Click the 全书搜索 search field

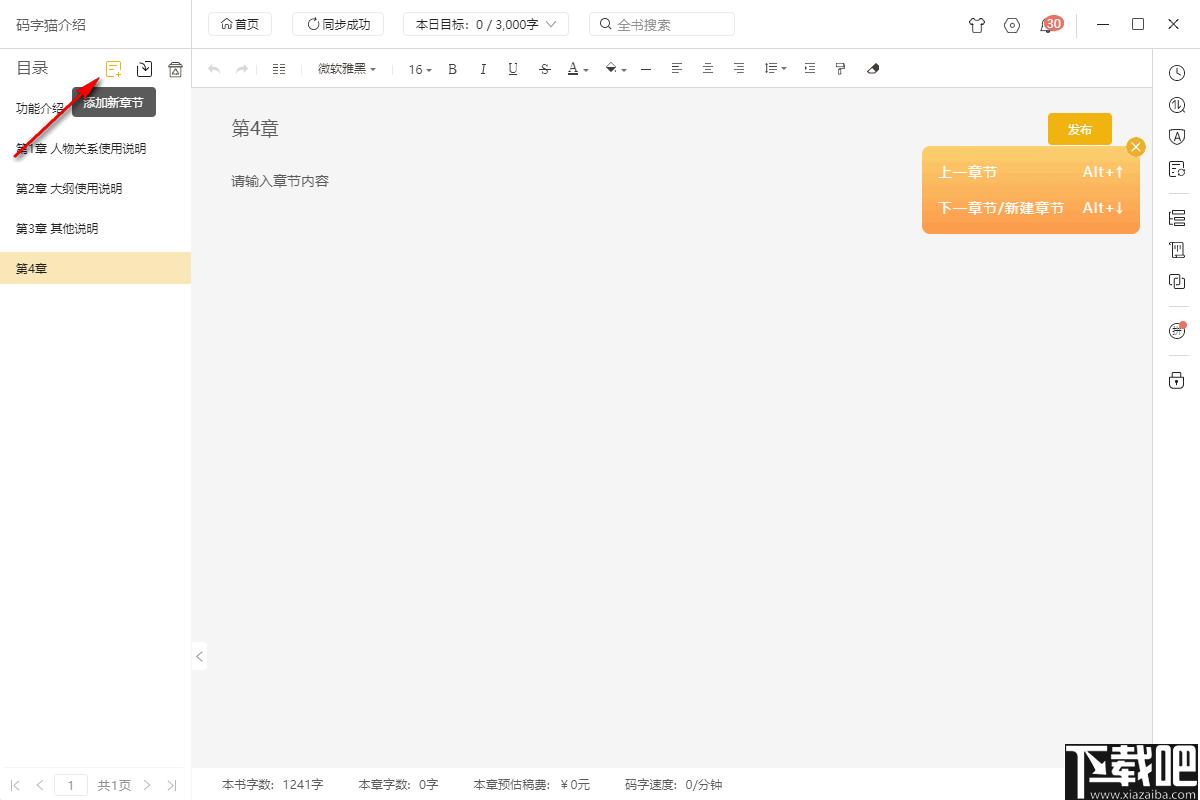(662, 24)
